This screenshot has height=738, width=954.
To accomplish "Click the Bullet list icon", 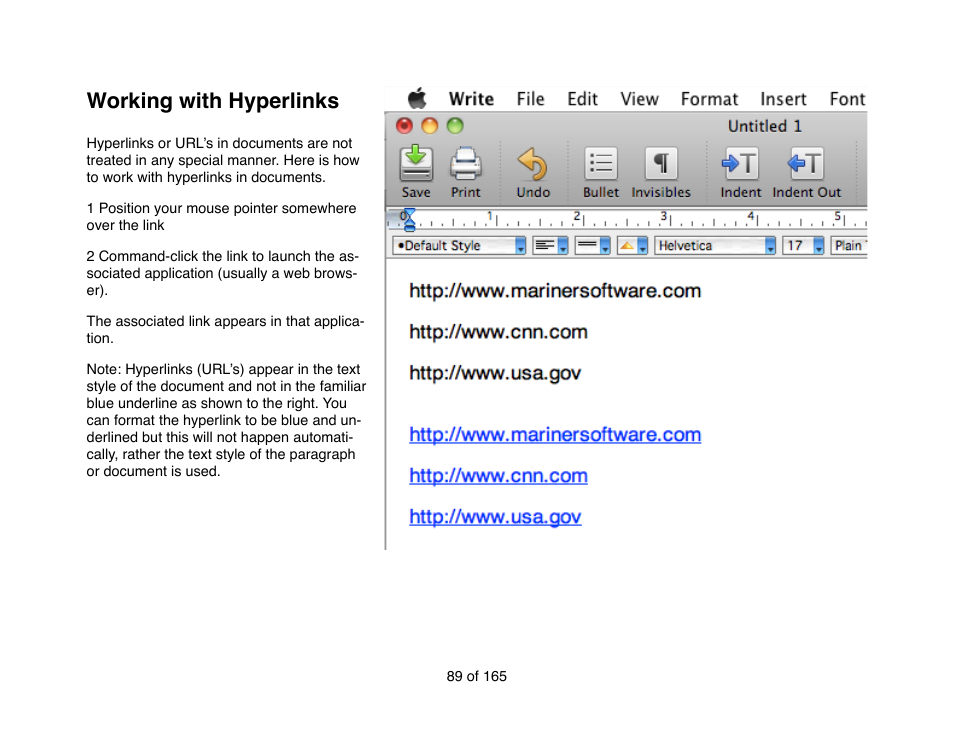I will 601,164.
